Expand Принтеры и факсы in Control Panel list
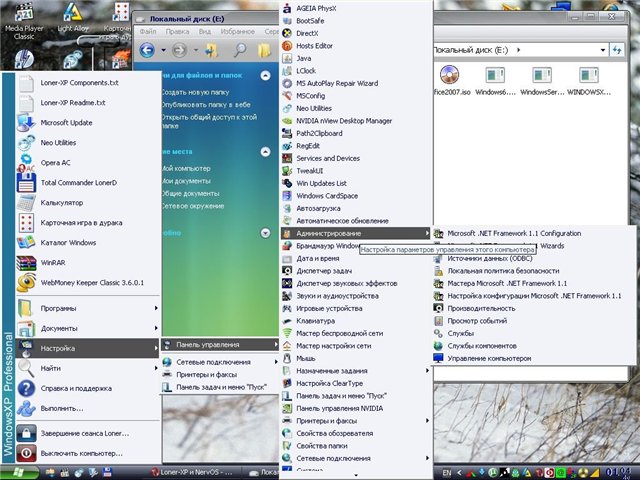Image resolution: width=640 pixels, height=480 pixels. pos(356,420)
